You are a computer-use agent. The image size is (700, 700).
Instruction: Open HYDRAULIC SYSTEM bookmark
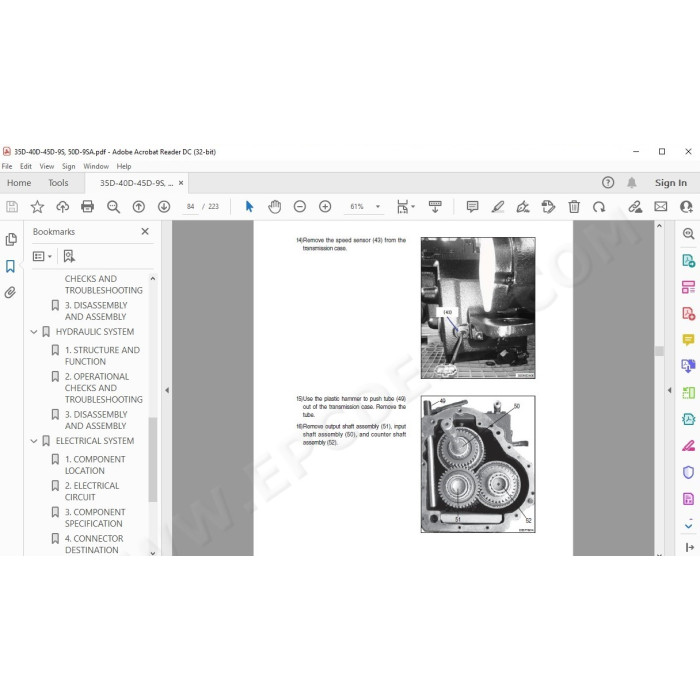[x=95, y=332]
